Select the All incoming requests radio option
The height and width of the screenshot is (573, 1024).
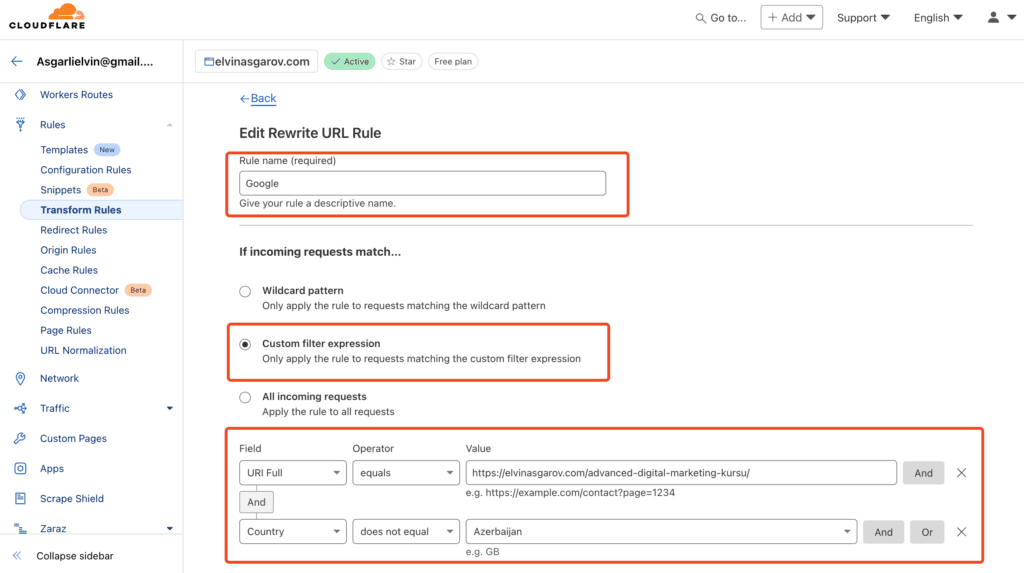[x=245, y=397]
